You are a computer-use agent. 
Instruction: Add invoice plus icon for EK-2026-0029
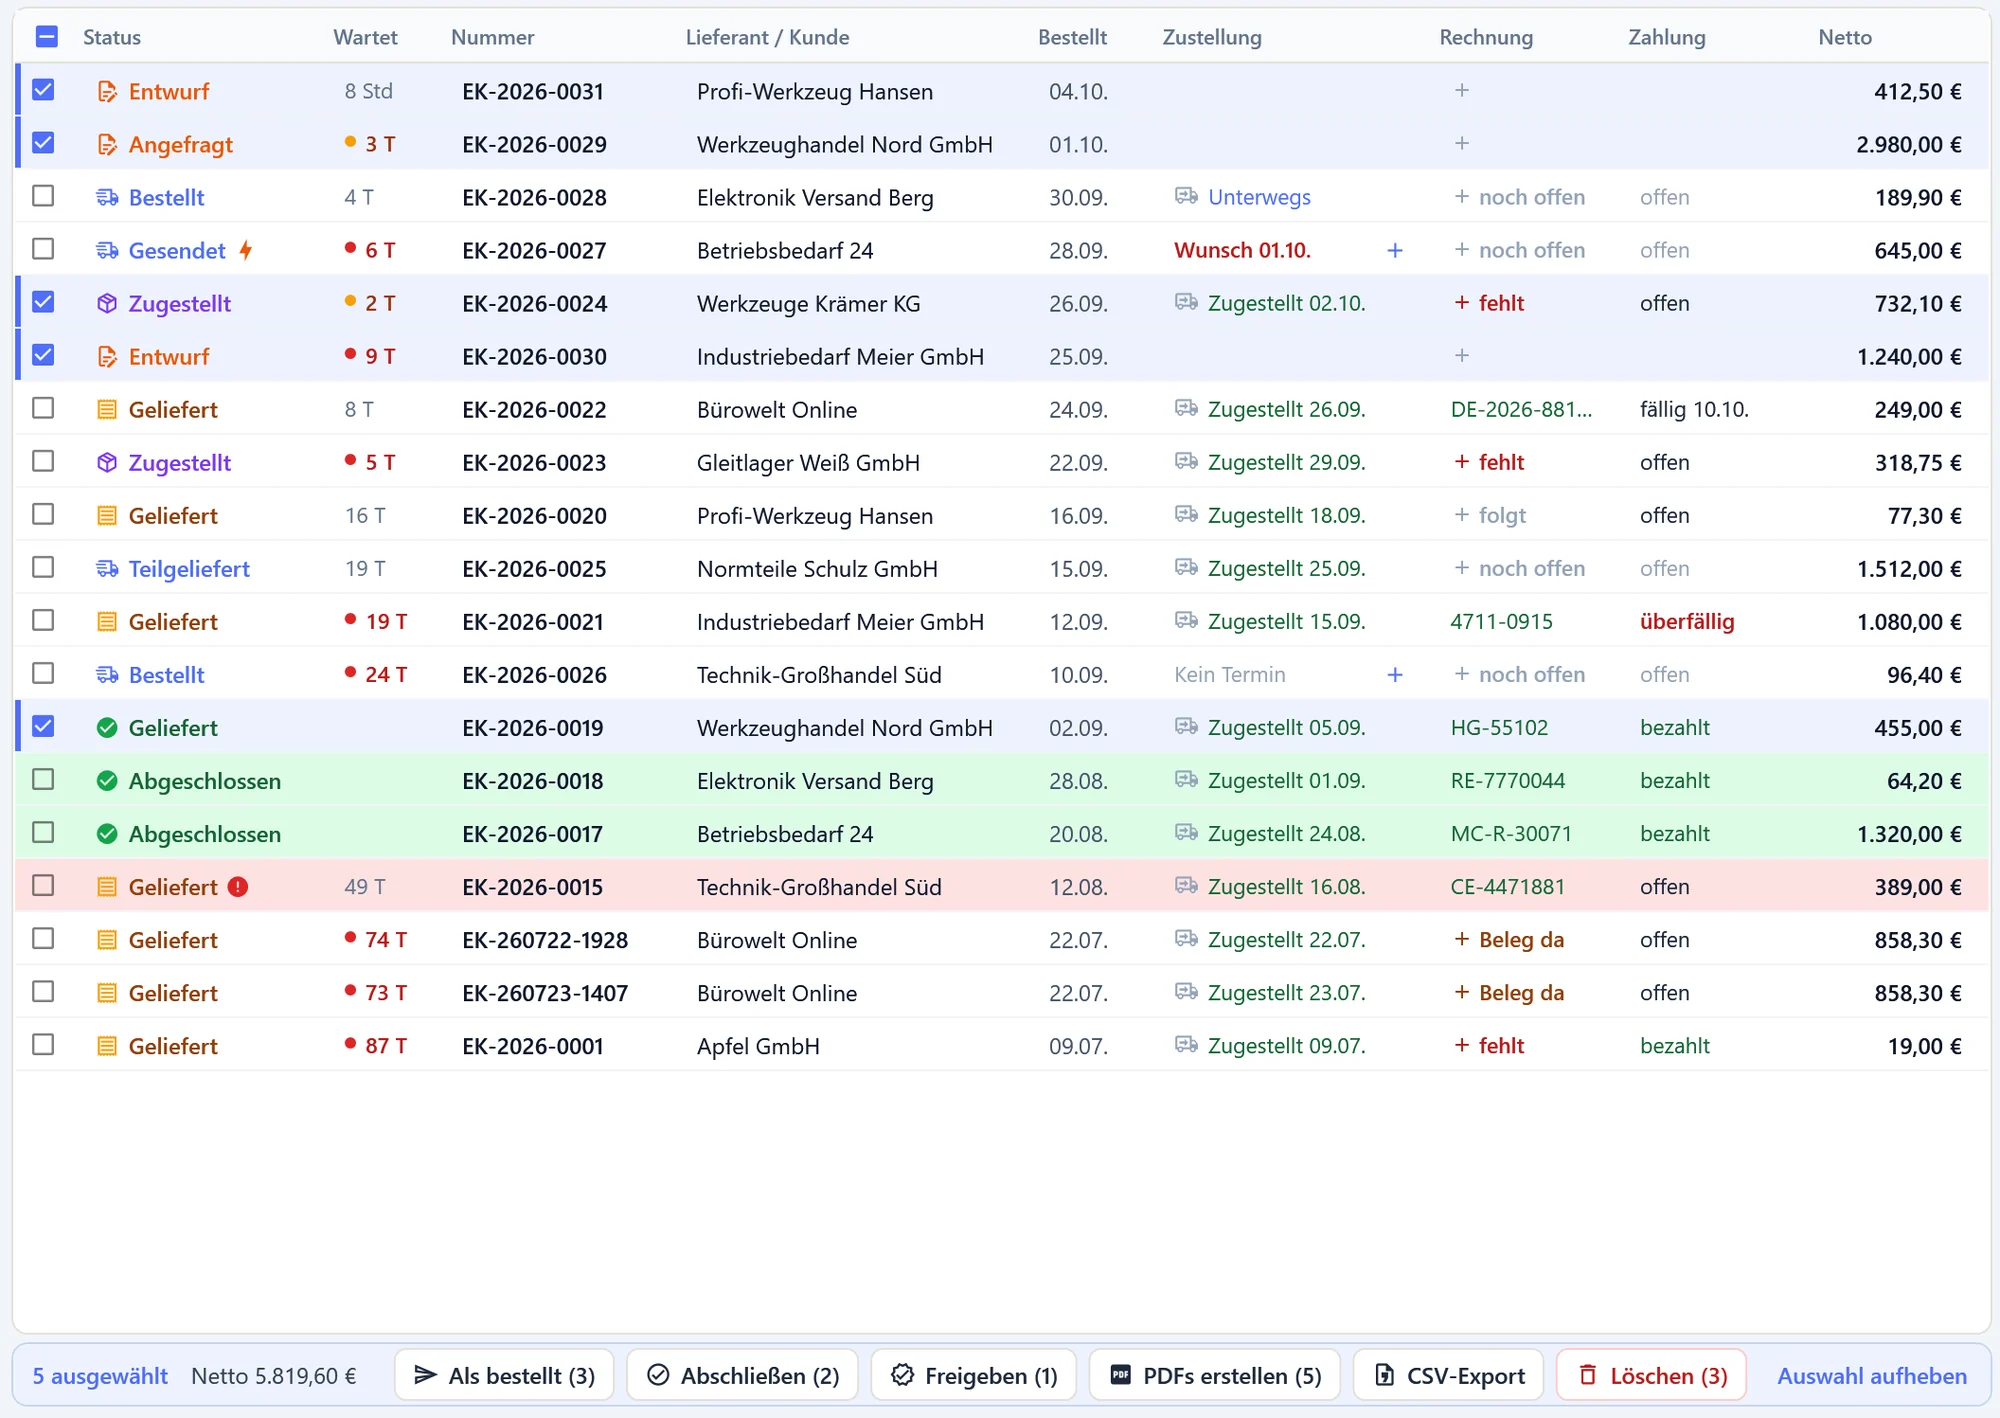[x=1462, y=144]
